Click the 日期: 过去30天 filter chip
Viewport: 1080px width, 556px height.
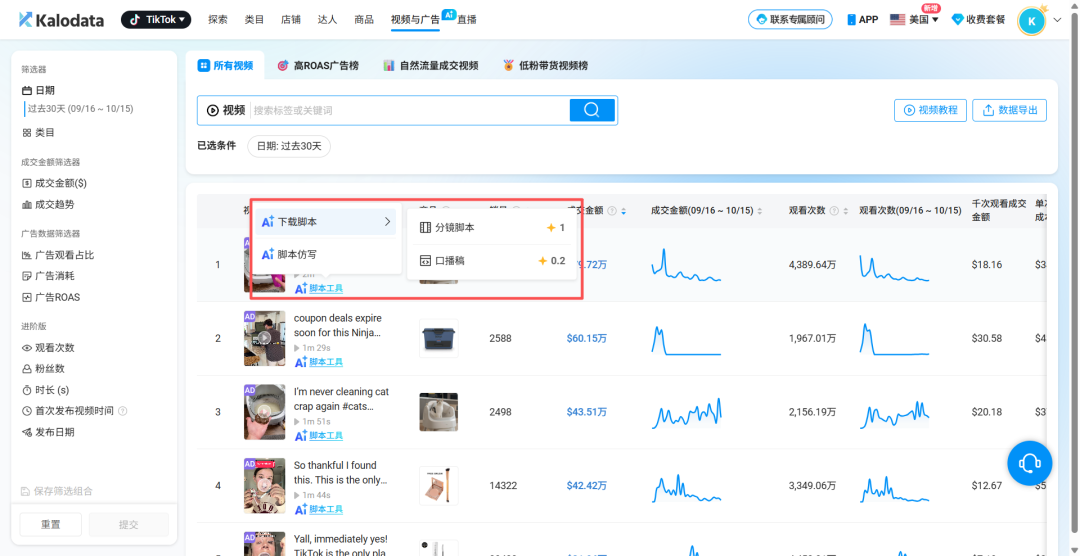pos(289,146)
